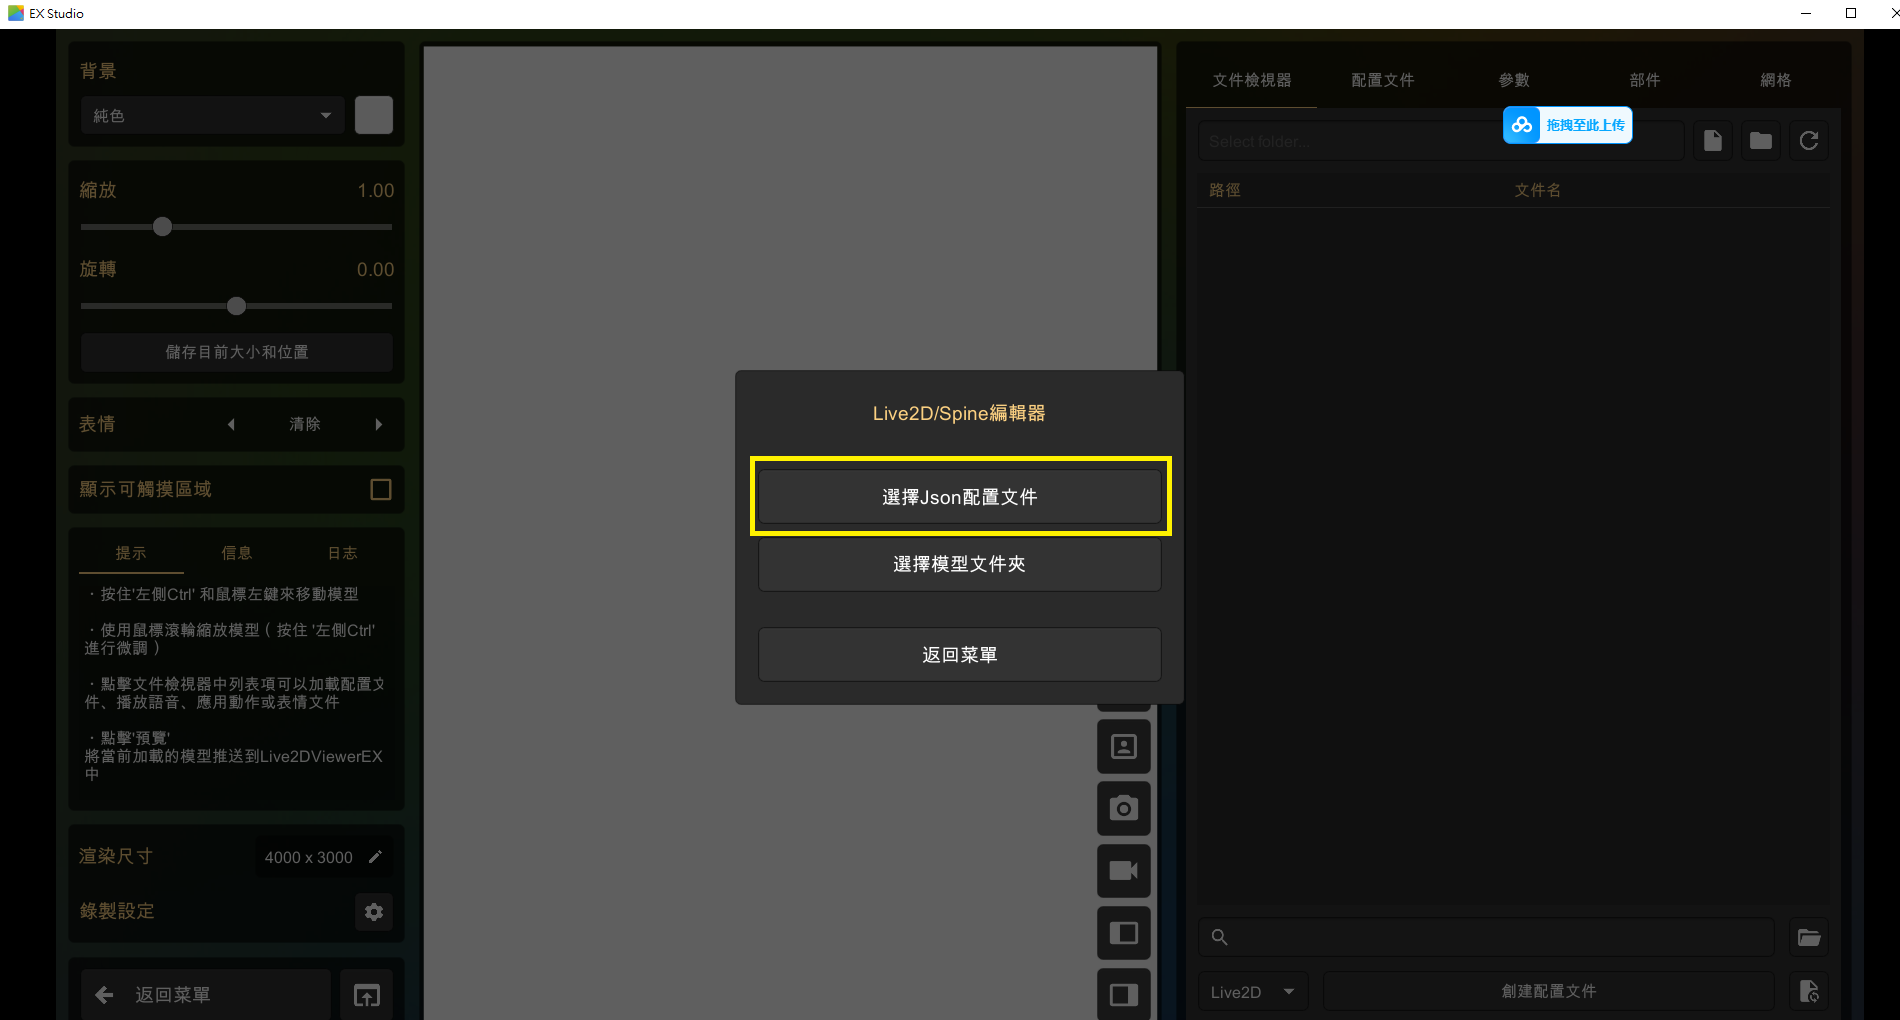The height and width of the screenshot is (1020, 1900).
Task: Click the zoom slider handle
Action: point(162,227)
